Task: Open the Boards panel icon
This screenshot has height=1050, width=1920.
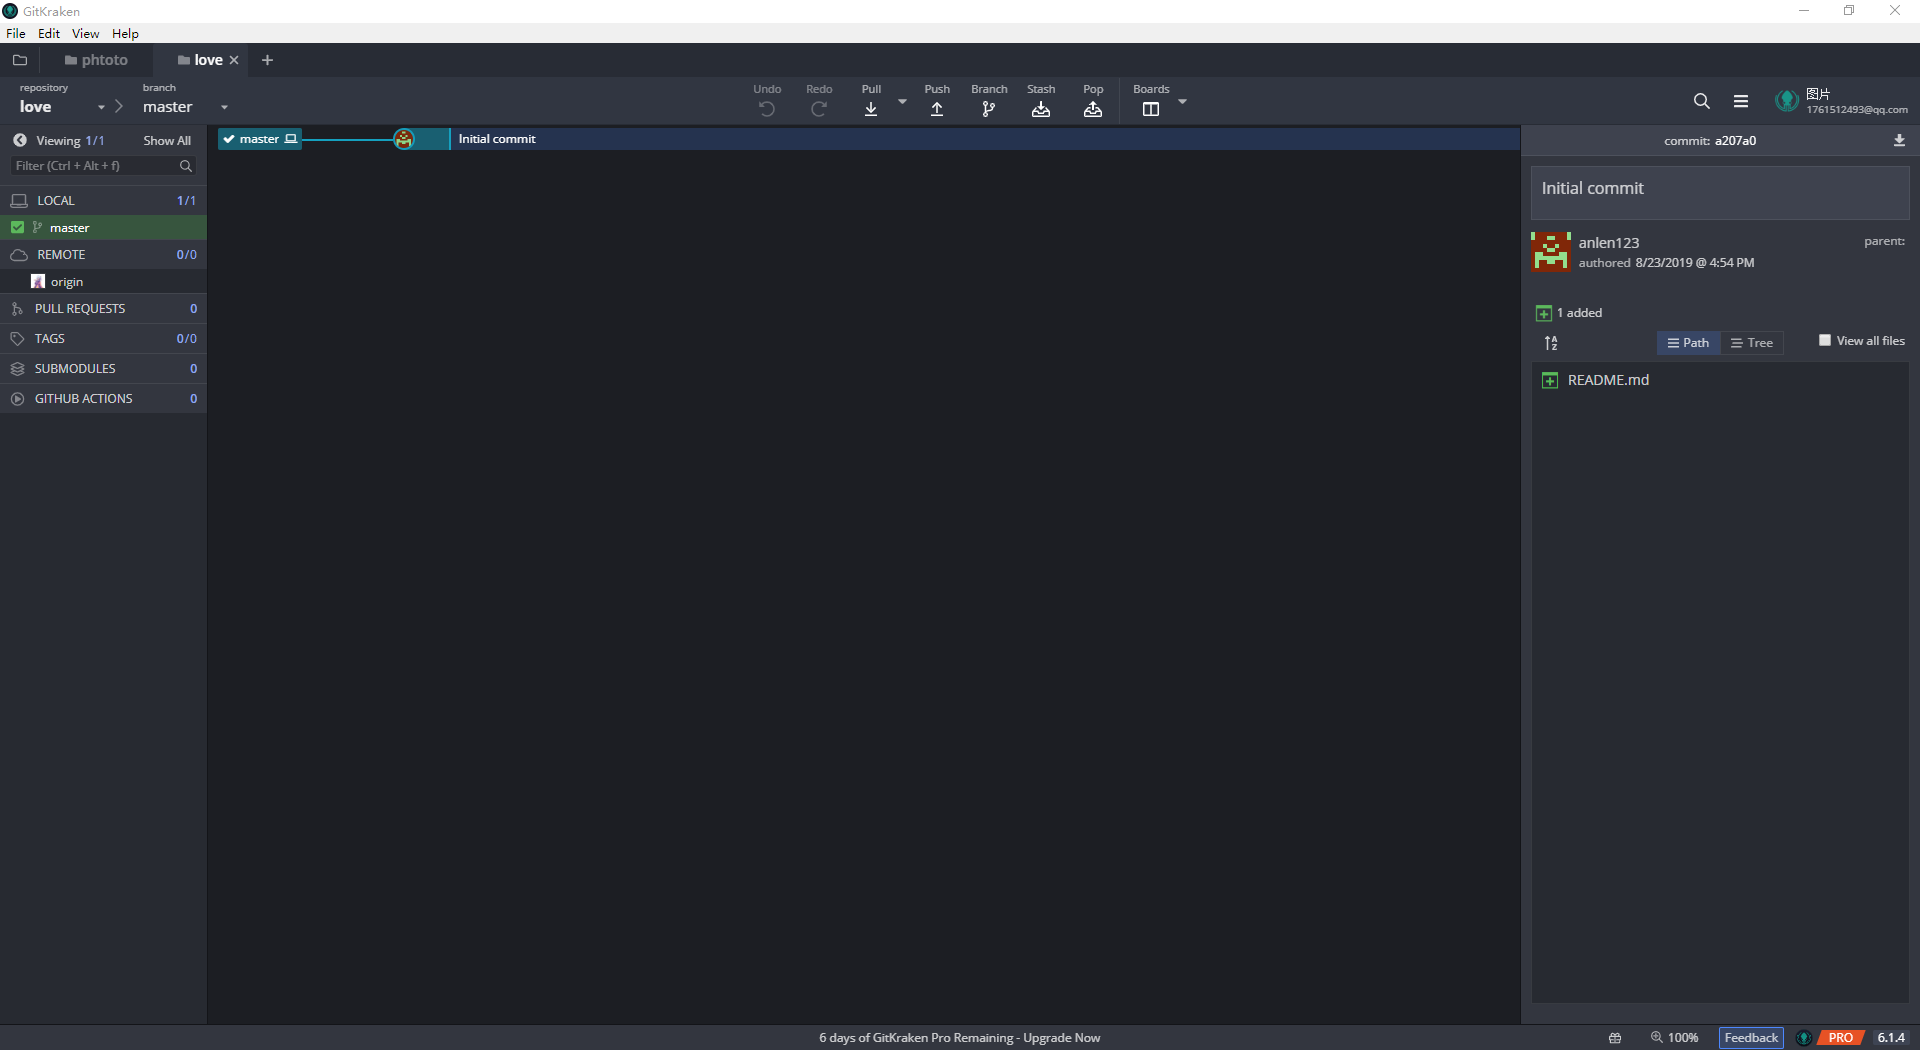Action: (1151, 108)
